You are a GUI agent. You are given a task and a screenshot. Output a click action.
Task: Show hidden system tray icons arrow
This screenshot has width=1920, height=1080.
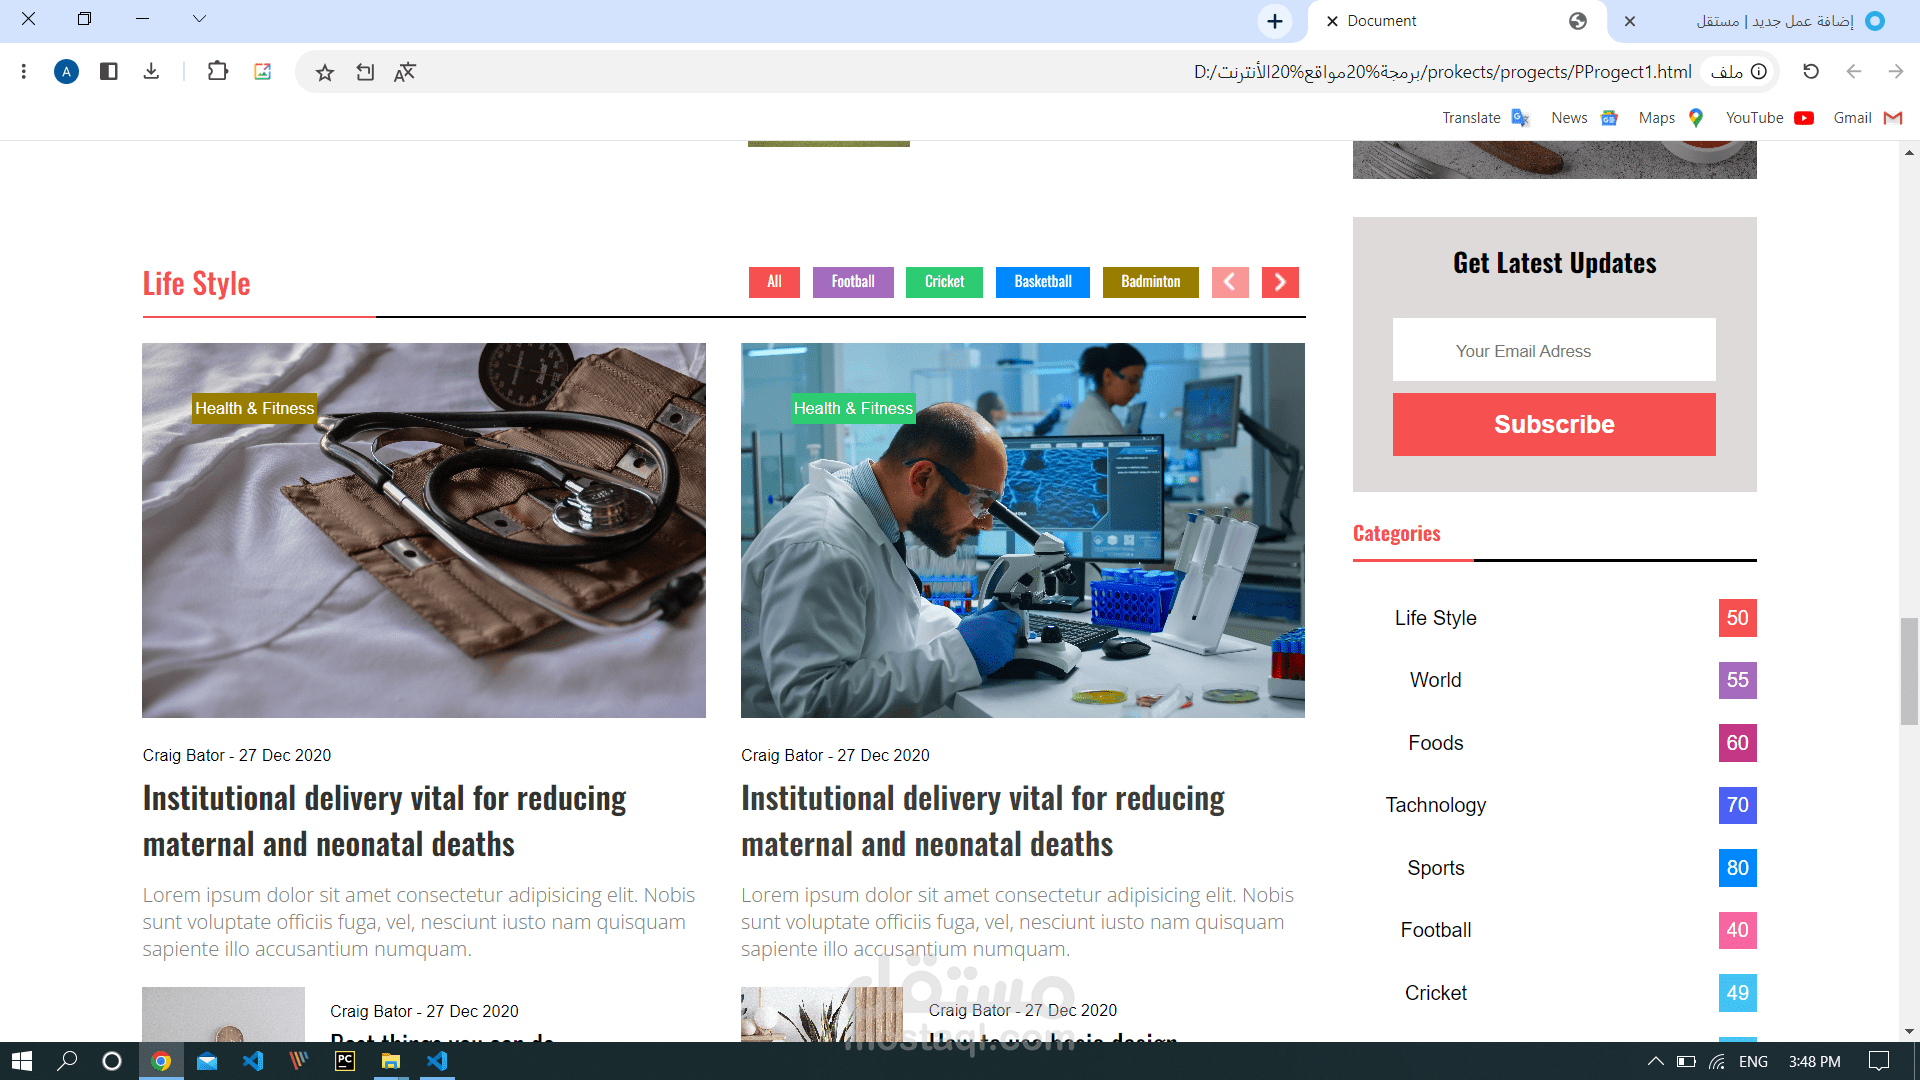[1656, 1061]
